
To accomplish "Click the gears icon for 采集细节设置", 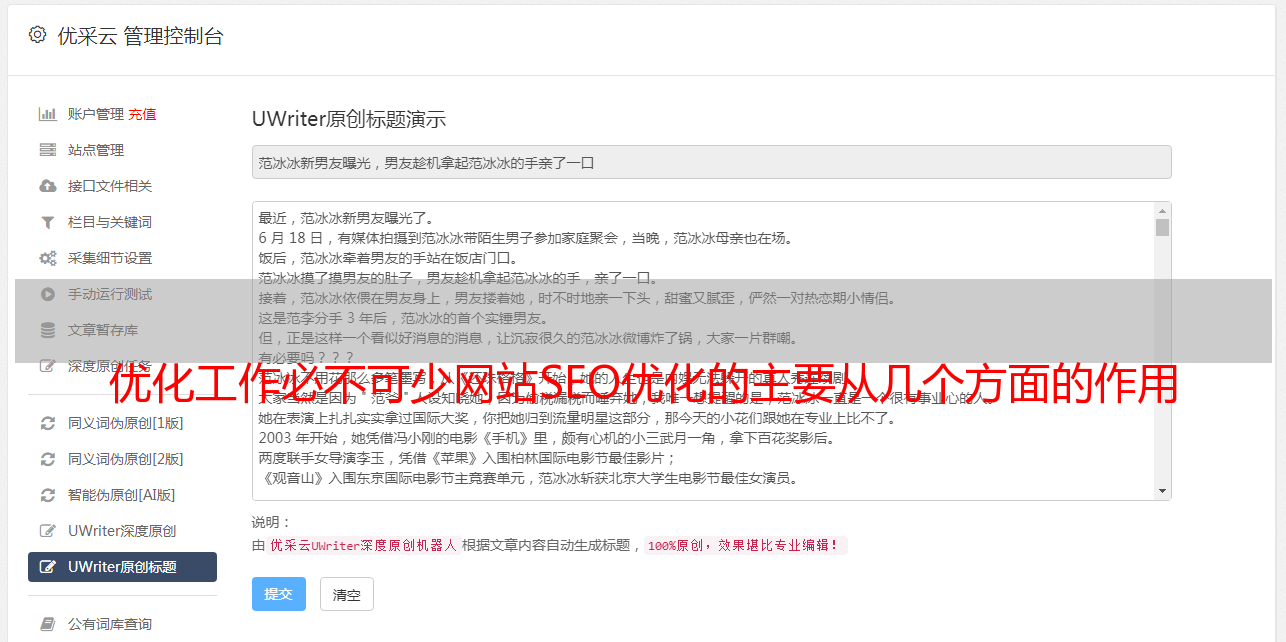I will tap(47, 258).
